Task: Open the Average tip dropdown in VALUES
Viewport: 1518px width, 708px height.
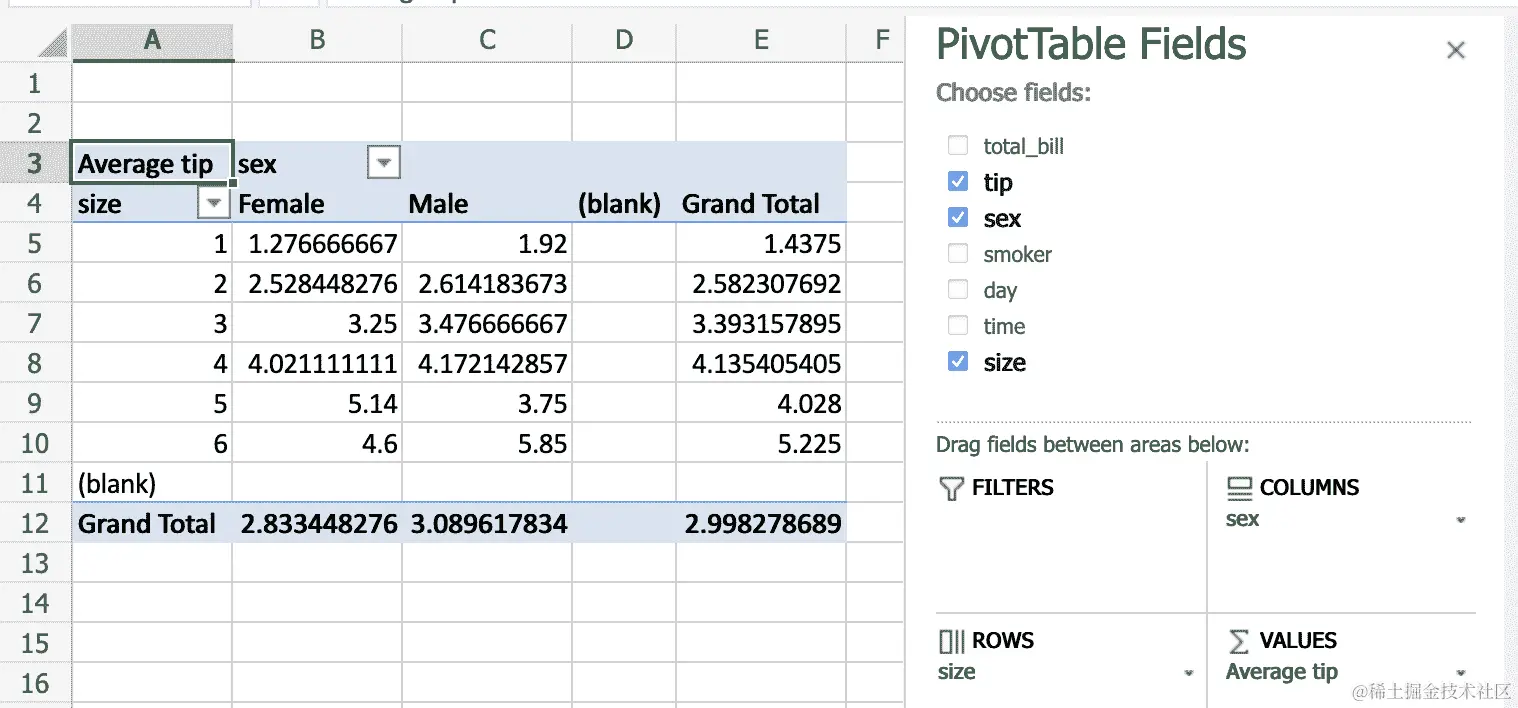Action: click(x=1463, y=673)
